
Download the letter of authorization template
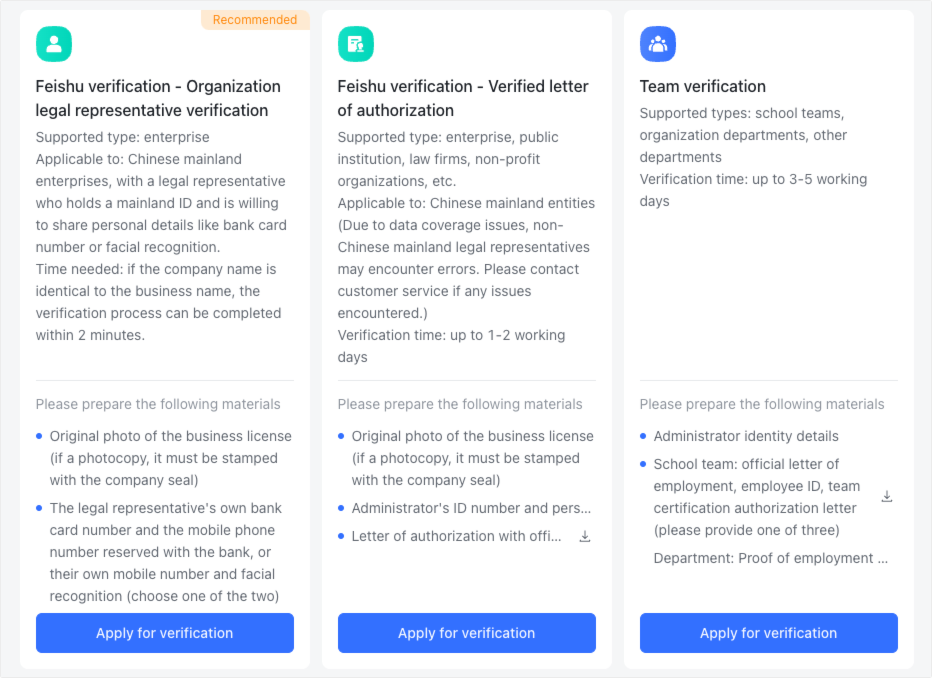[x=585, y=537]
